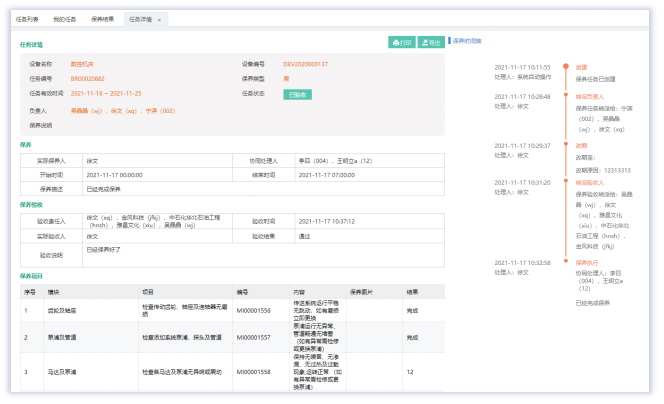The height and width of the screenshot is (404, 664).
Task: Click the 确定验收人 timeline node dot
Action: (x=567, y=183)
